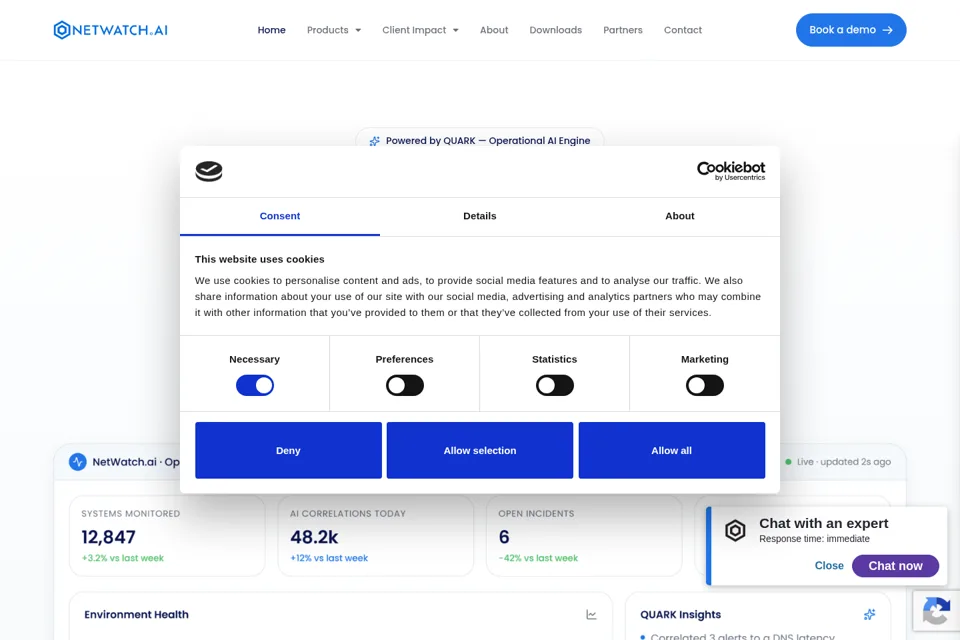Click 'This website uses cookies' heading
Screen dimensions: 960x640
[260, 259]
